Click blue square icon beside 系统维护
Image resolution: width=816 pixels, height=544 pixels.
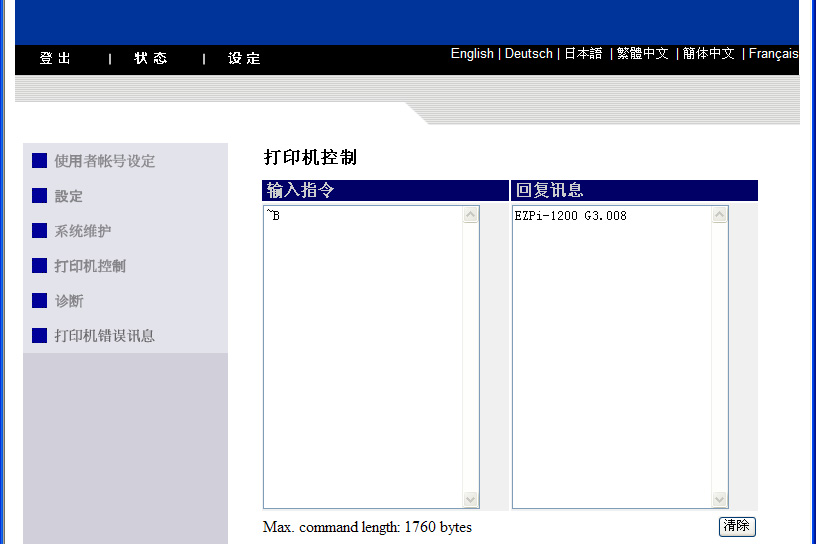point(39,231)
